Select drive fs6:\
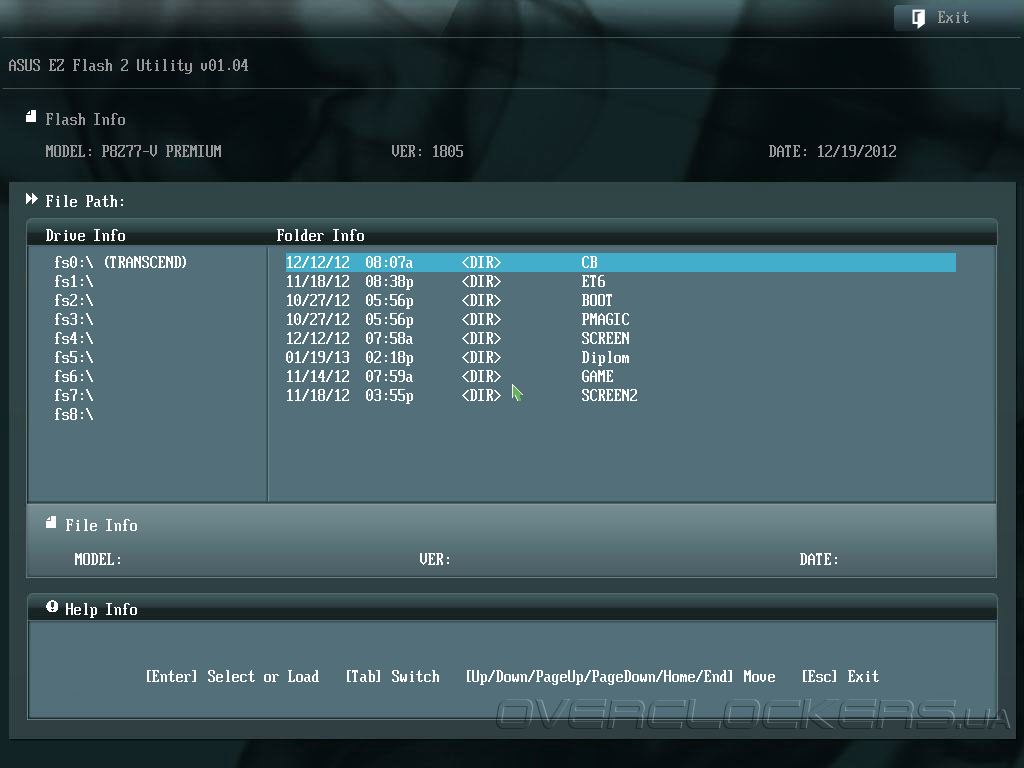Screen dimensions: 1024x768 coord(74,376)
